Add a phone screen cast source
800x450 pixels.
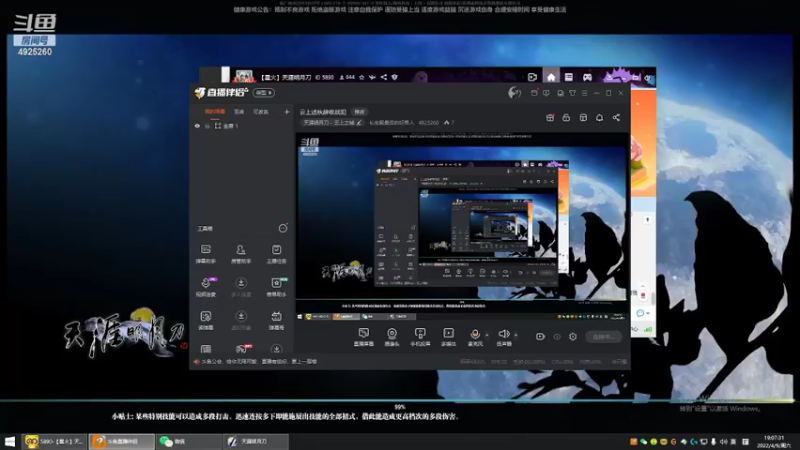click(420, 337)
